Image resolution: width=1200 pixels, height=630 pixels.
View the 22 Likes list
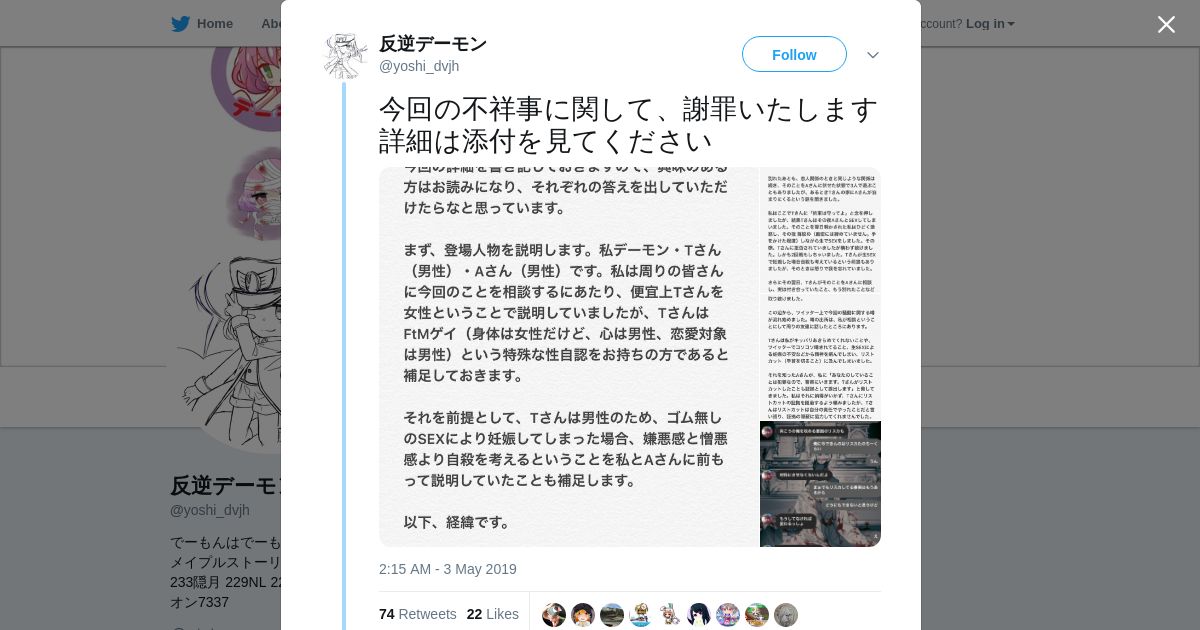tap(492, 614)
